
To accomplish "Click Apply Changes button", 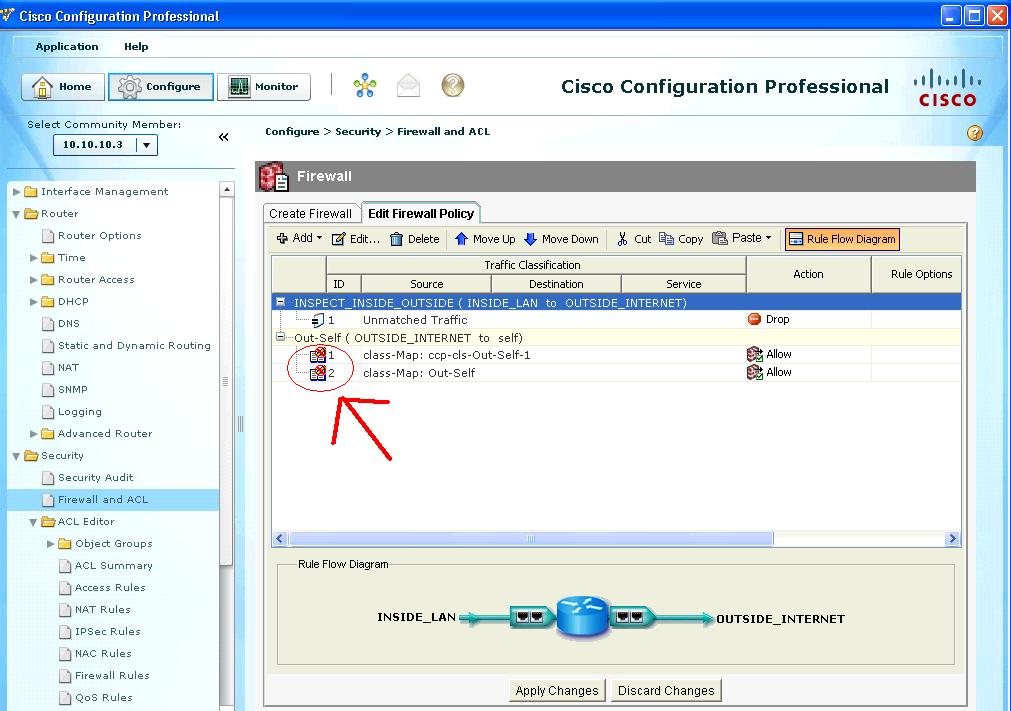I will (x=557, y=690).
